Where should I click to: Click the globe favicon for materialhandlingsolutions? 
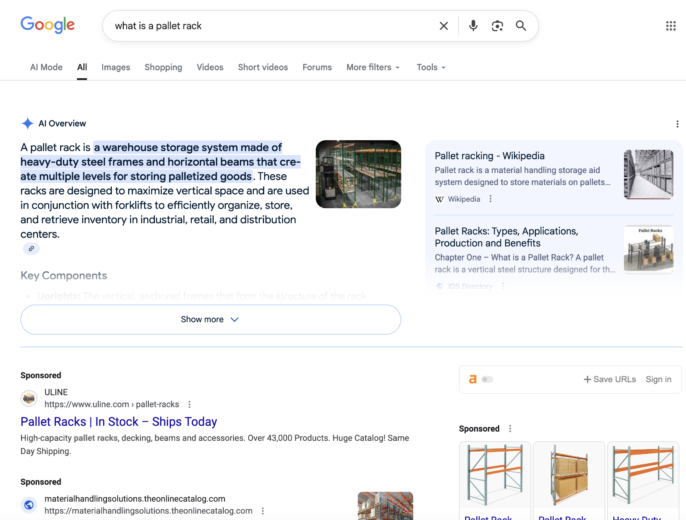tap(29, 505)
